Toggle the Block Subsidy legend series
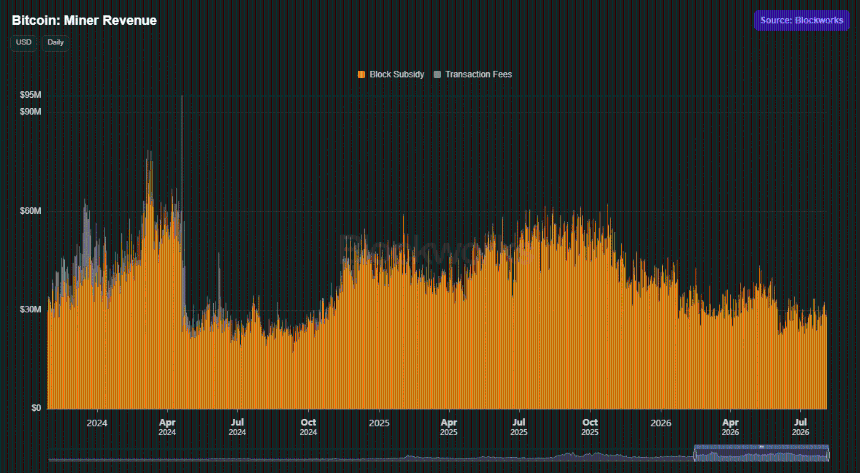 391,74
